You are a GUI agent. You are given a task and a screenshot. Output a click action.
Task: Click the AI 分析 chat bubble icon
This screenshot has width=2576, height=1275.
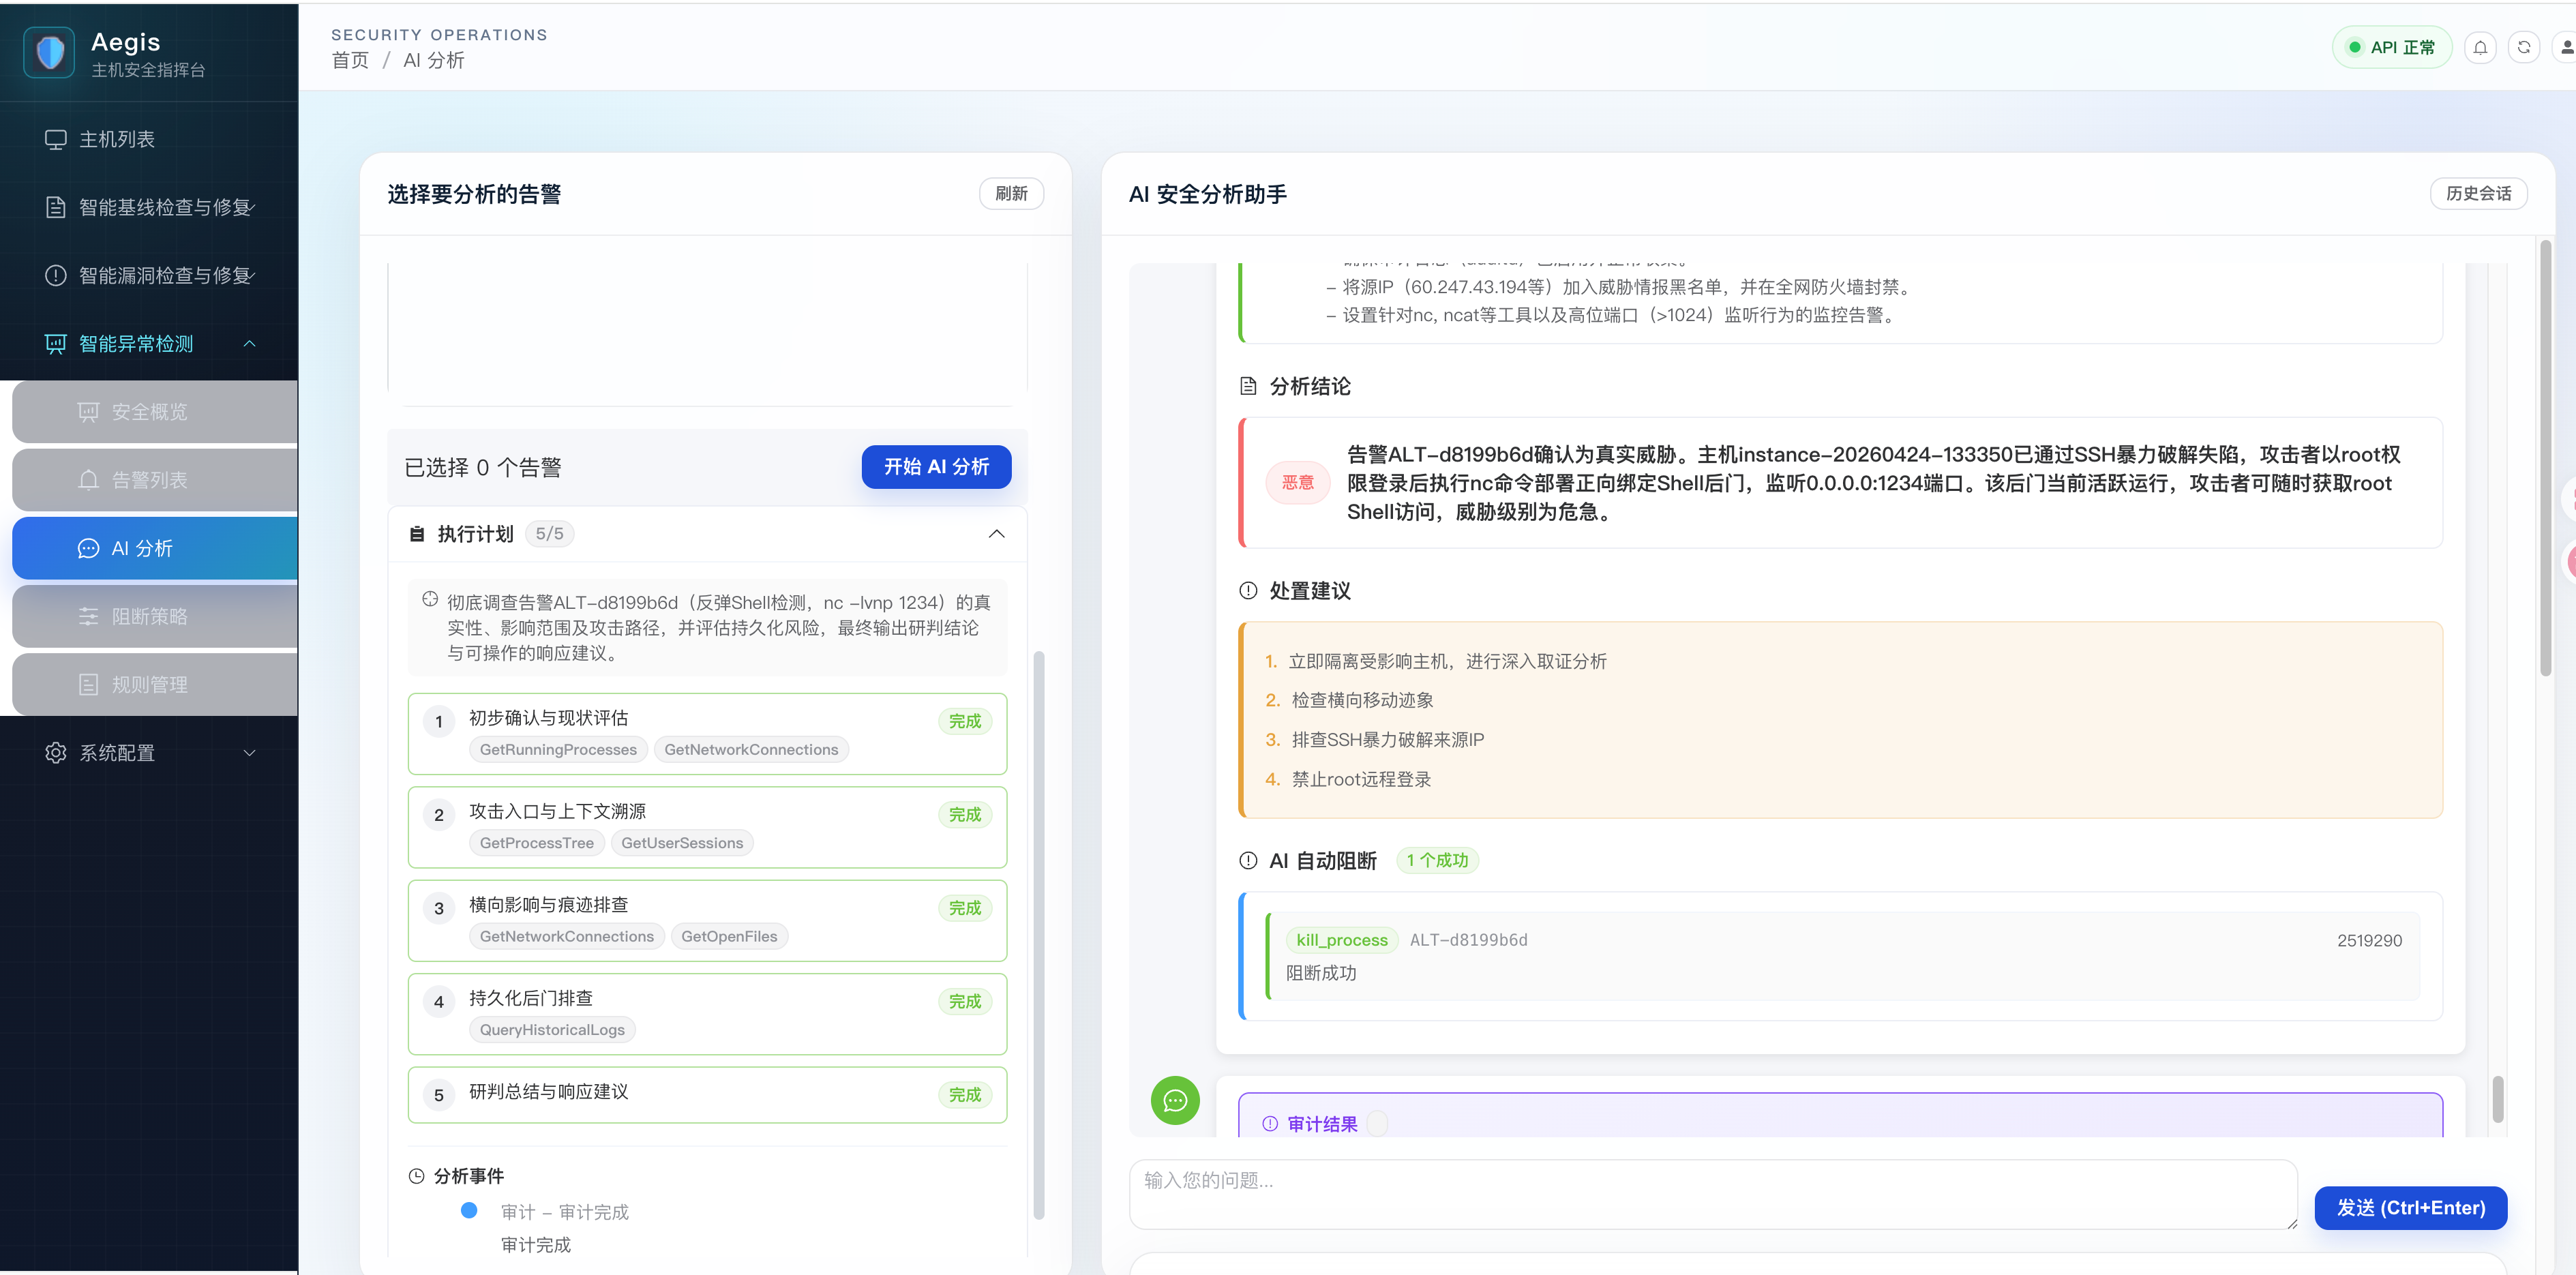tap(89, 548)
